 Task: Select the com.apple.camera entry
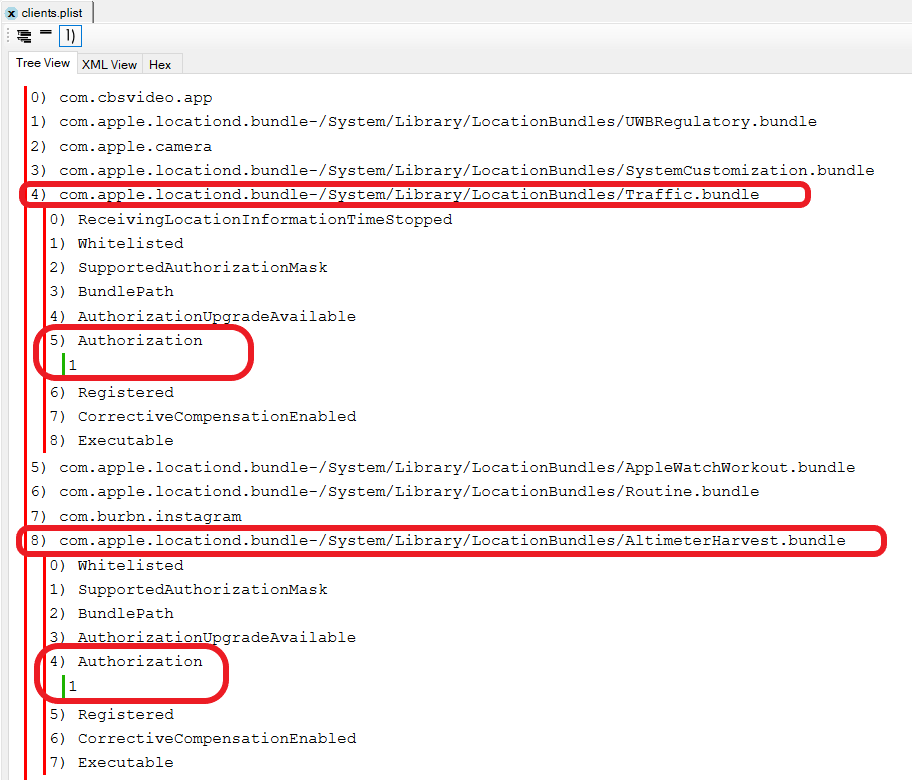(x=135, y=147)
